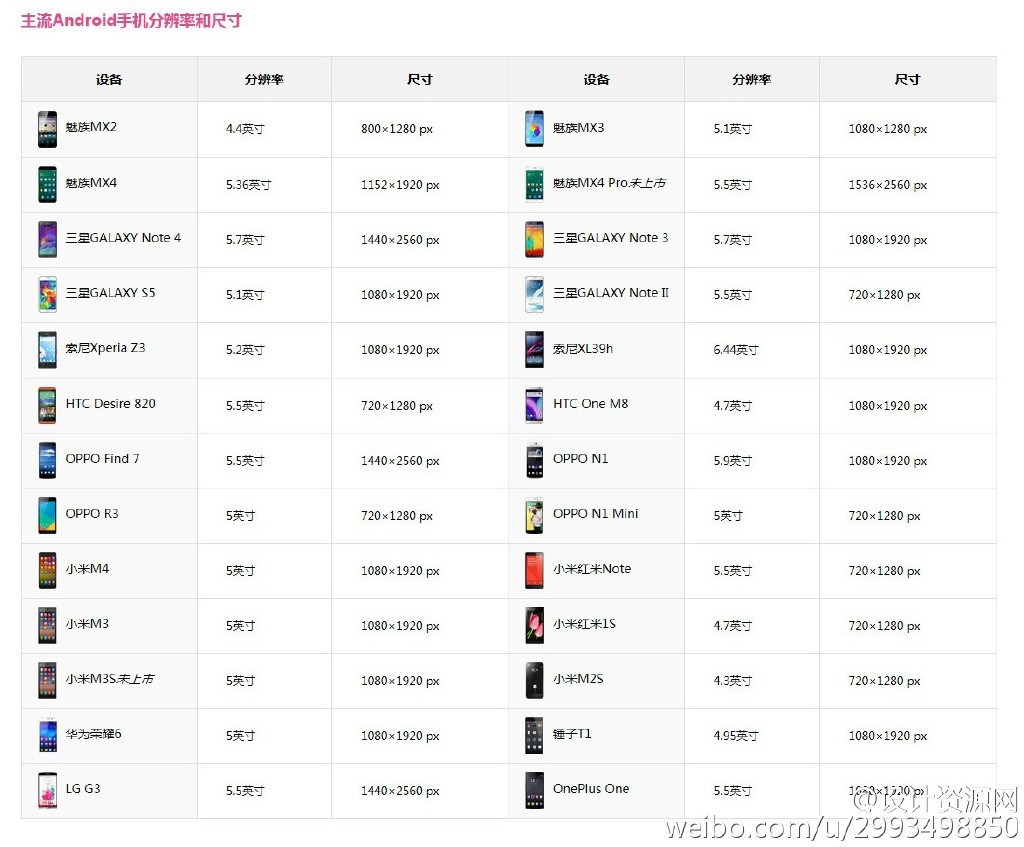Select the 5.36英寸 value for 魅族MX4

click(x=248, y=185)
